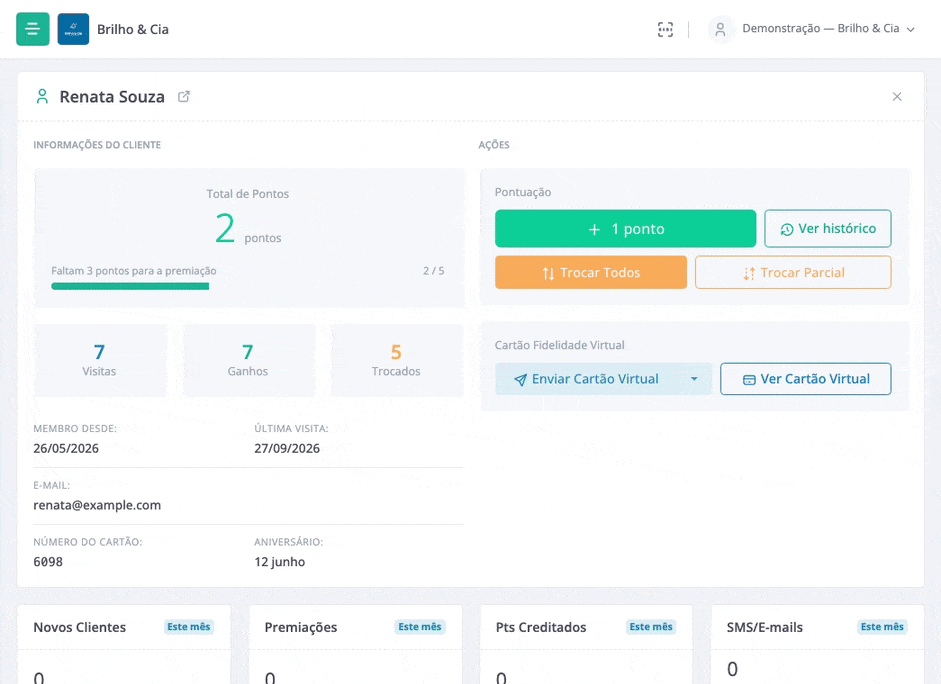Click Ver histórico button

828,229
